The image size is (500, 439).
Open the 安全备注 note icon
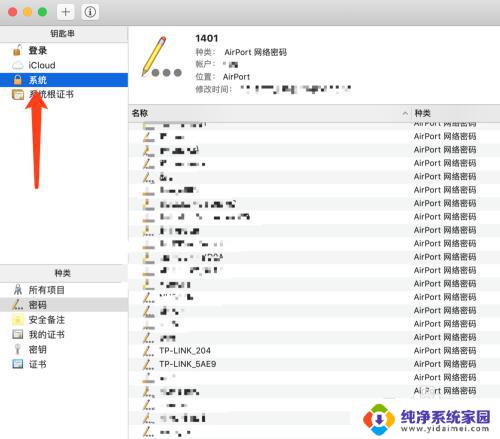tap(18, 320)
